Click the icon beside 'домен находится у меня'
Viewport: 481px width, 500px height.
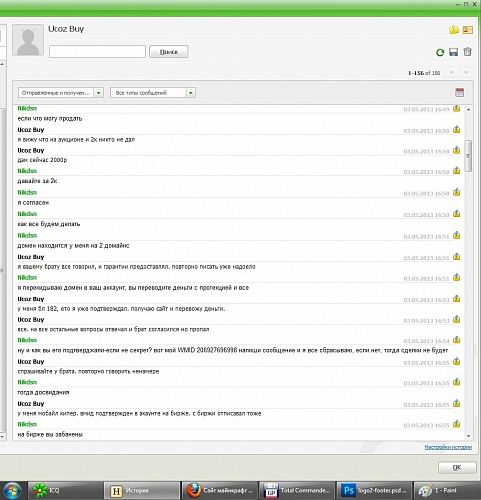[456, 236]
